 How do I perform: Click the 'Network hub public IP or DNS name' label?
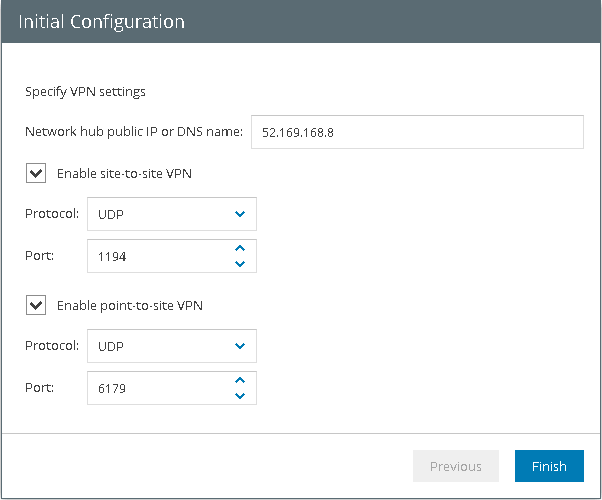(134, 131)
